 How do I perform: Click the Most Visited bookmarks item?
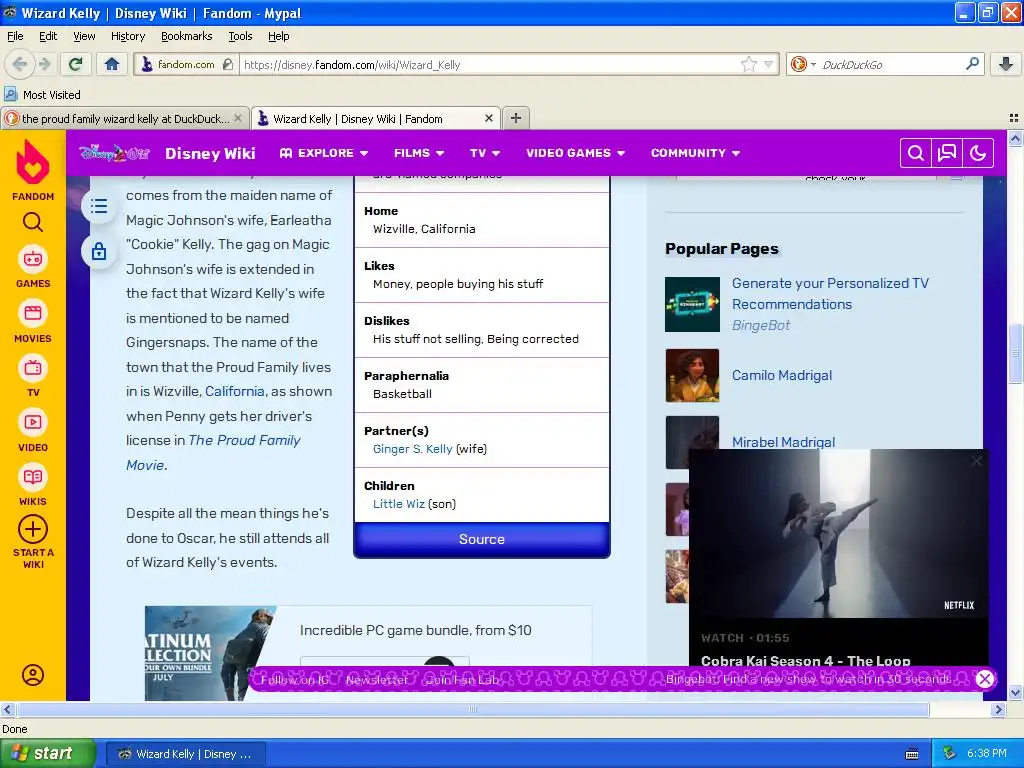(x=42, y=95)
